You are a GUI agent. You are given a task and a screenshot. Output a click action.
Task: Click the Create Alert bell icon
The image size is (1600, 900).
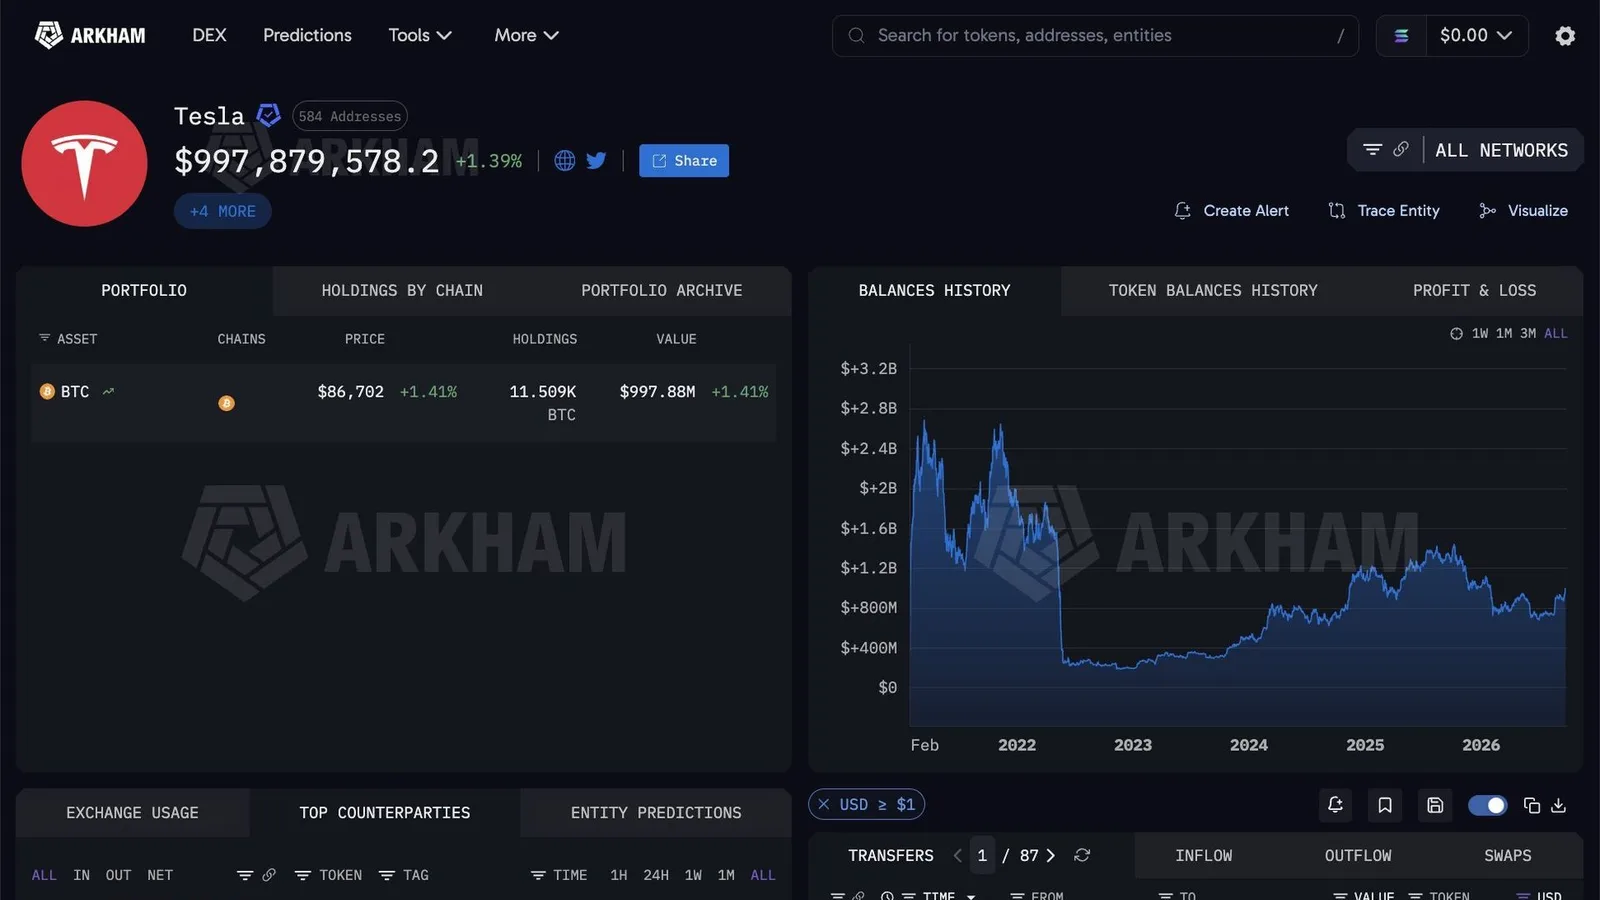pyautogui.click(x=1182, y=211)
